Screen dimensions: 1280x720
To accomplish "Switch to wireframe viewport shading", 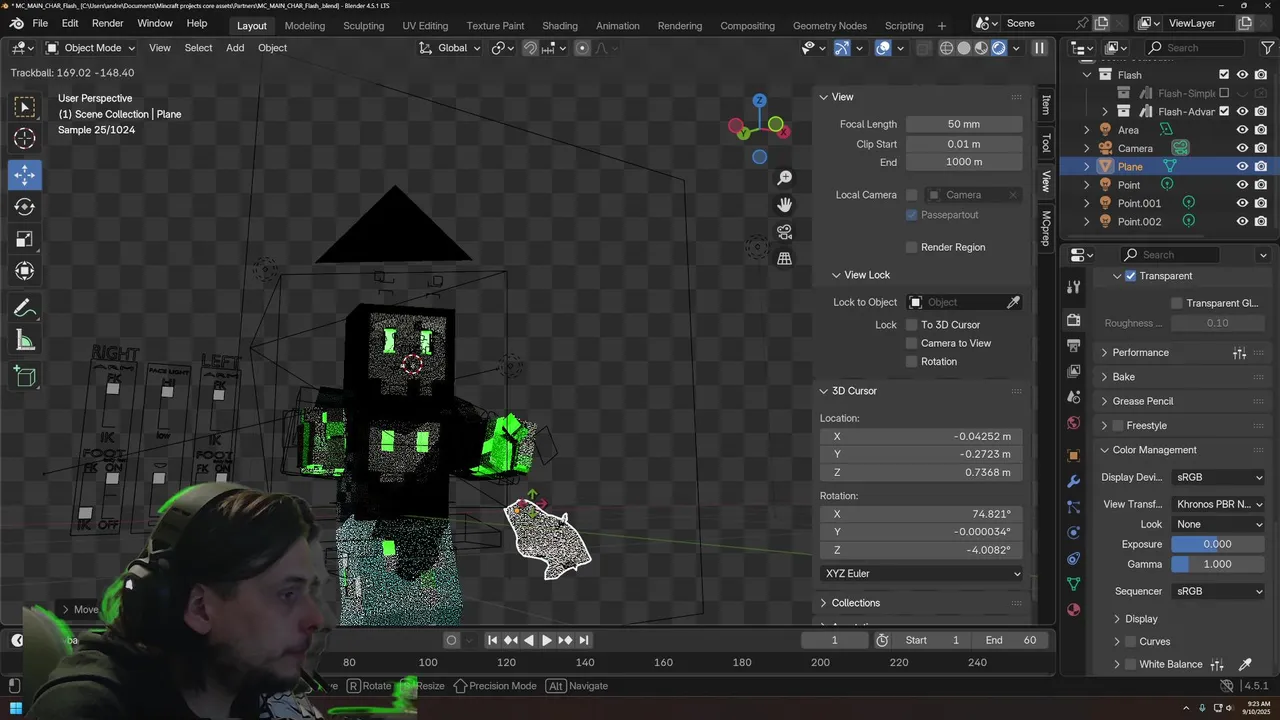I will tap(946, 48).
